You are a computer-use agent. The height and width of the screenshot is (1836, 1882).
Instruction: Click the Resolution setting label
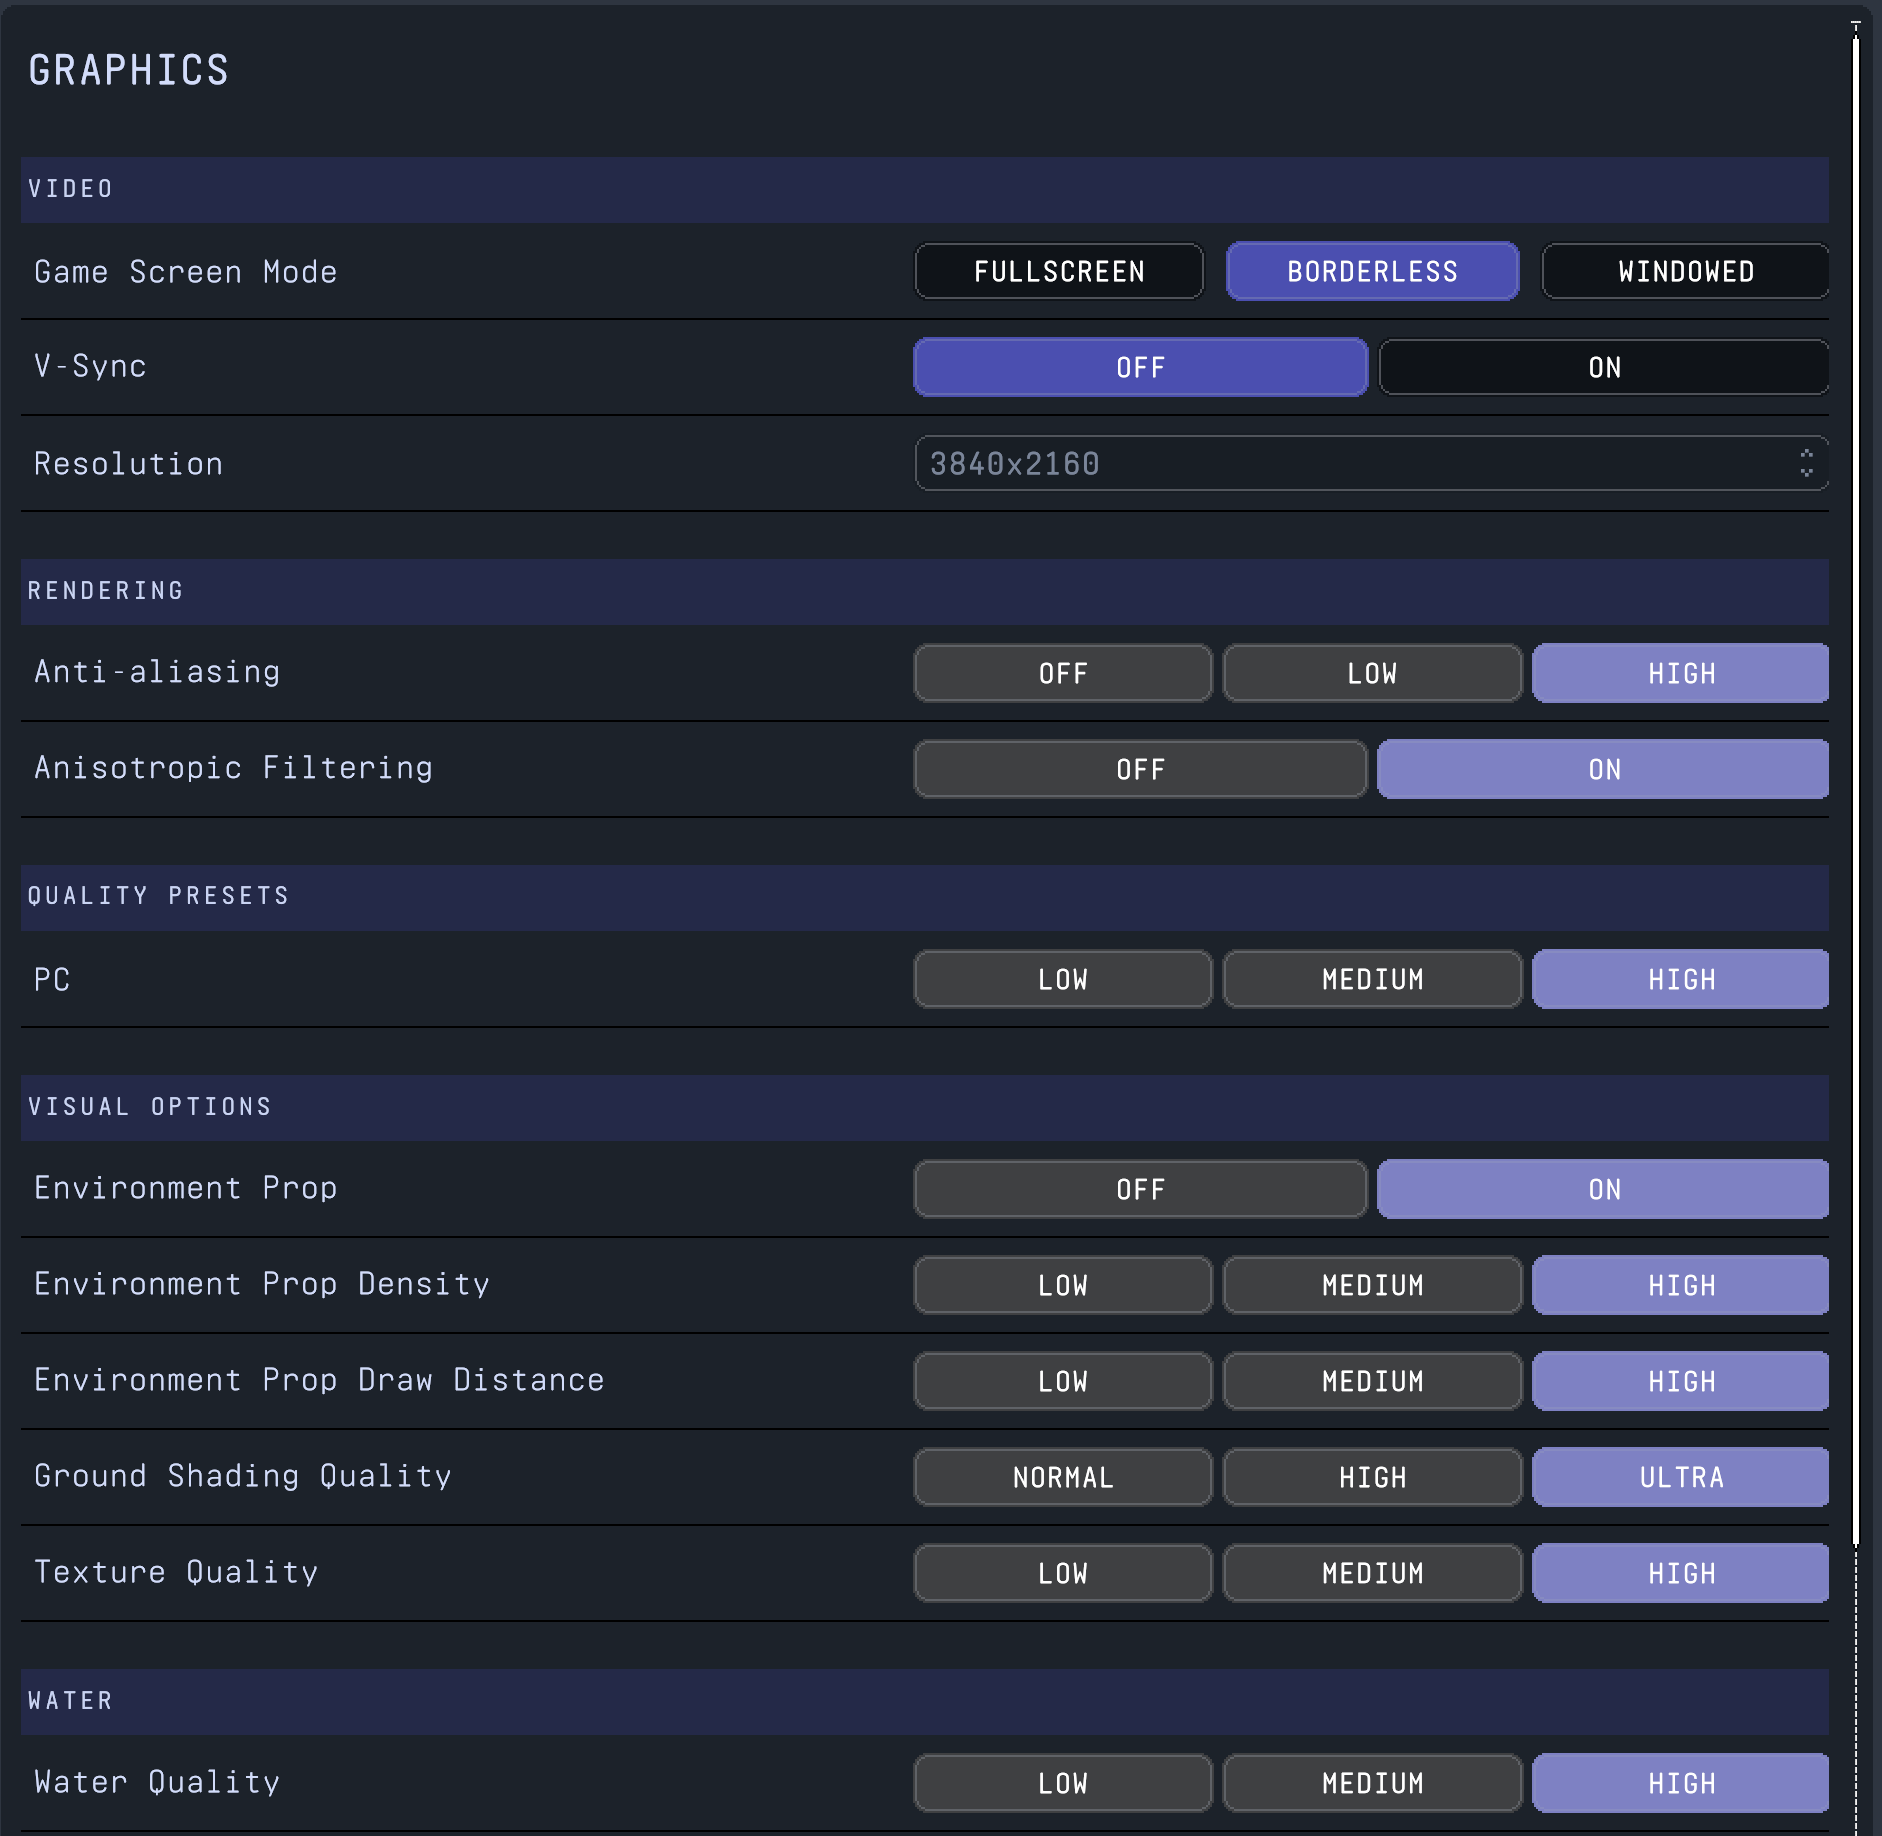[128, 464]
